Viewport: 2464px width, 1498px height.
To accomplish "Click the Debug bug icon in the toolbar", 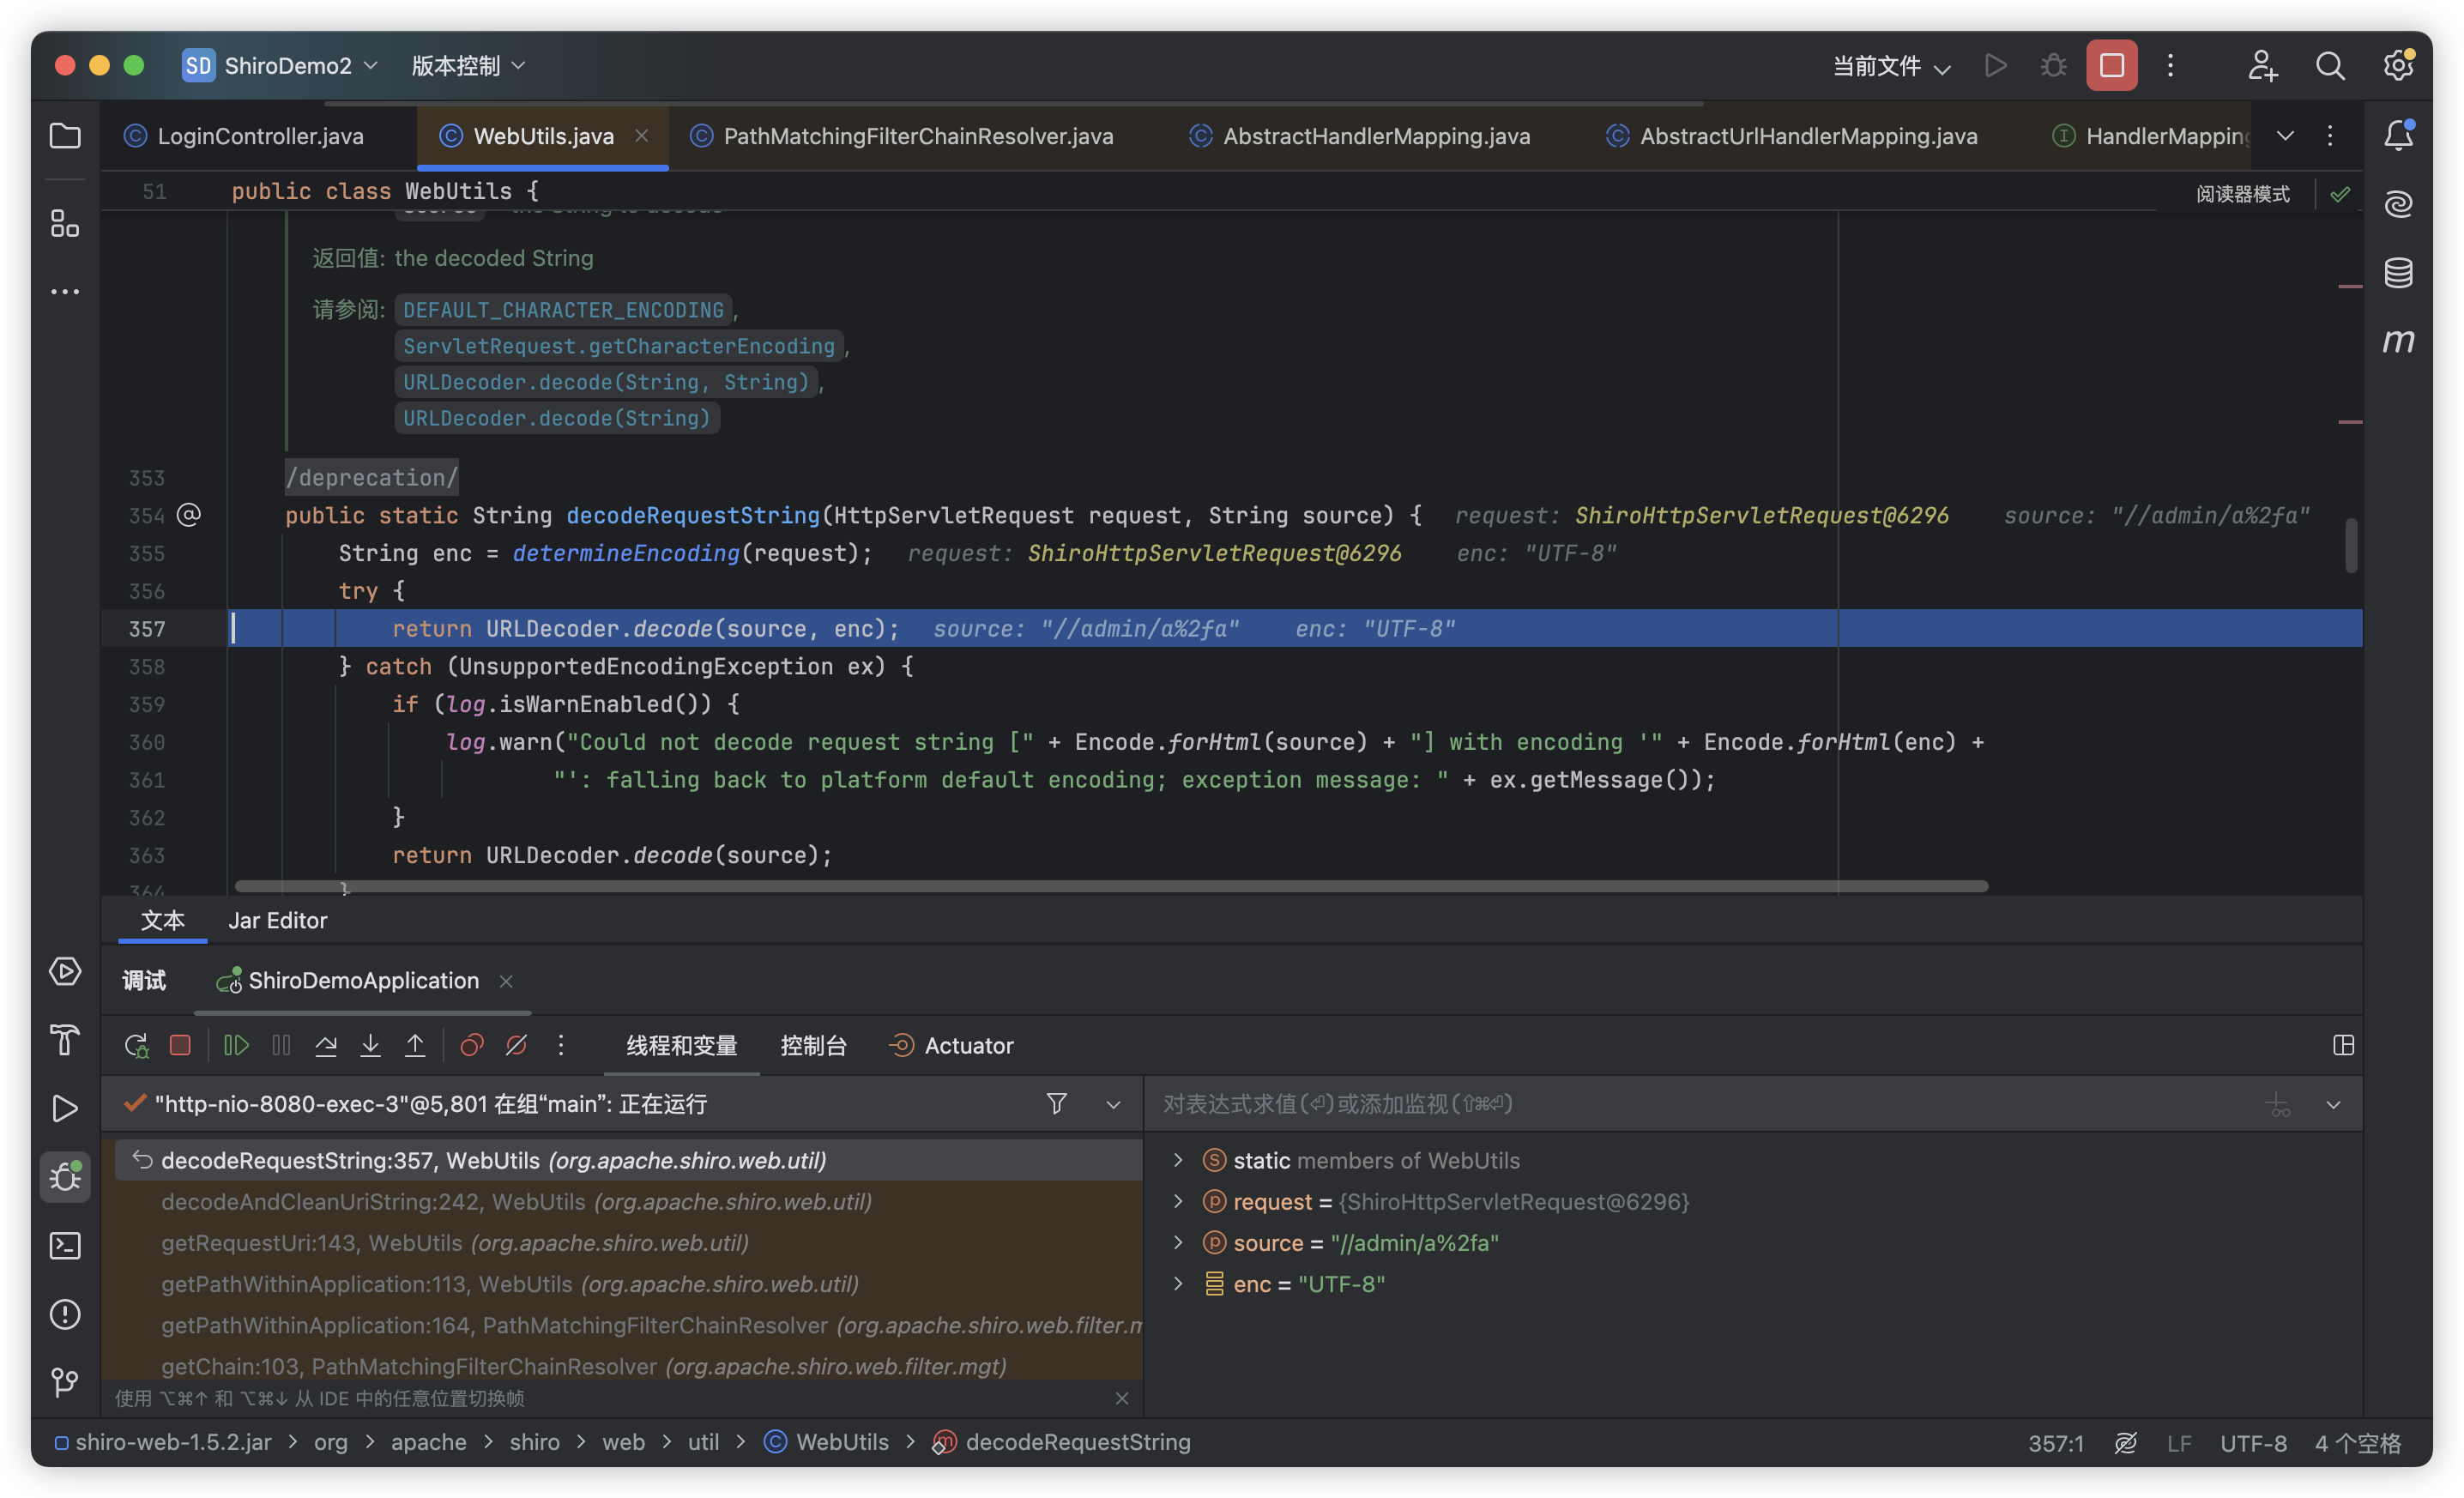I will pos(2053,66).
